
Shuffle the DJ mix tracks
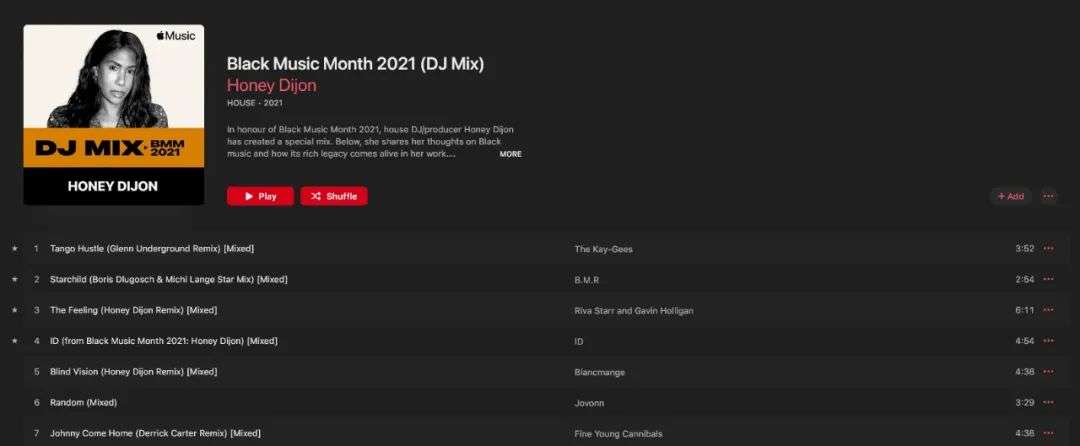pos(334,196)
